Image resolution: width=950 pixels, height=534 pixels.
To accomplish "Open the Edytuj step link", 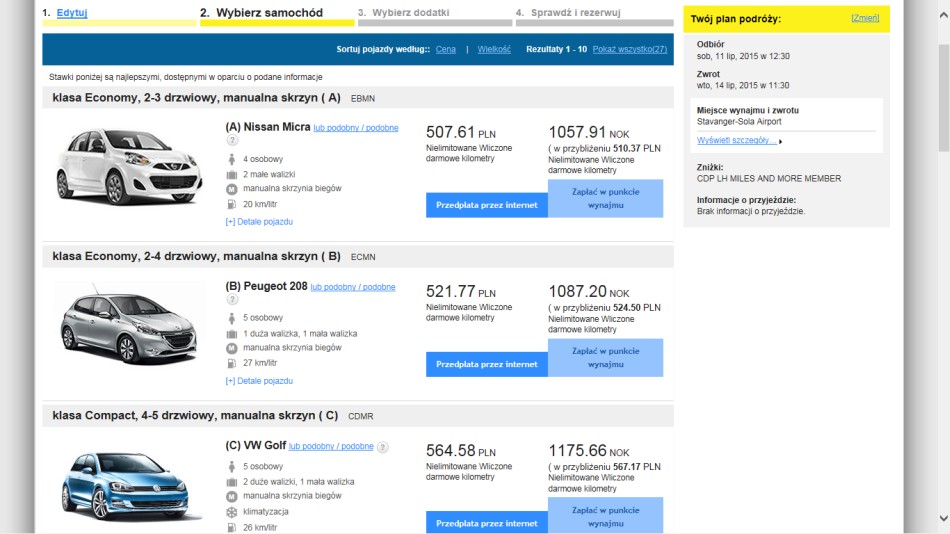I will click(72, 13).
